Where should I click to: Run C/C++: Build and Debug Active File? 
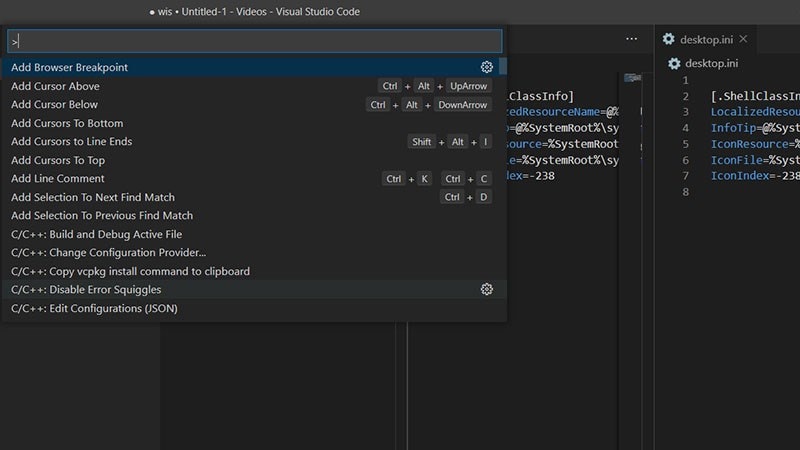[x=254, y=234]
